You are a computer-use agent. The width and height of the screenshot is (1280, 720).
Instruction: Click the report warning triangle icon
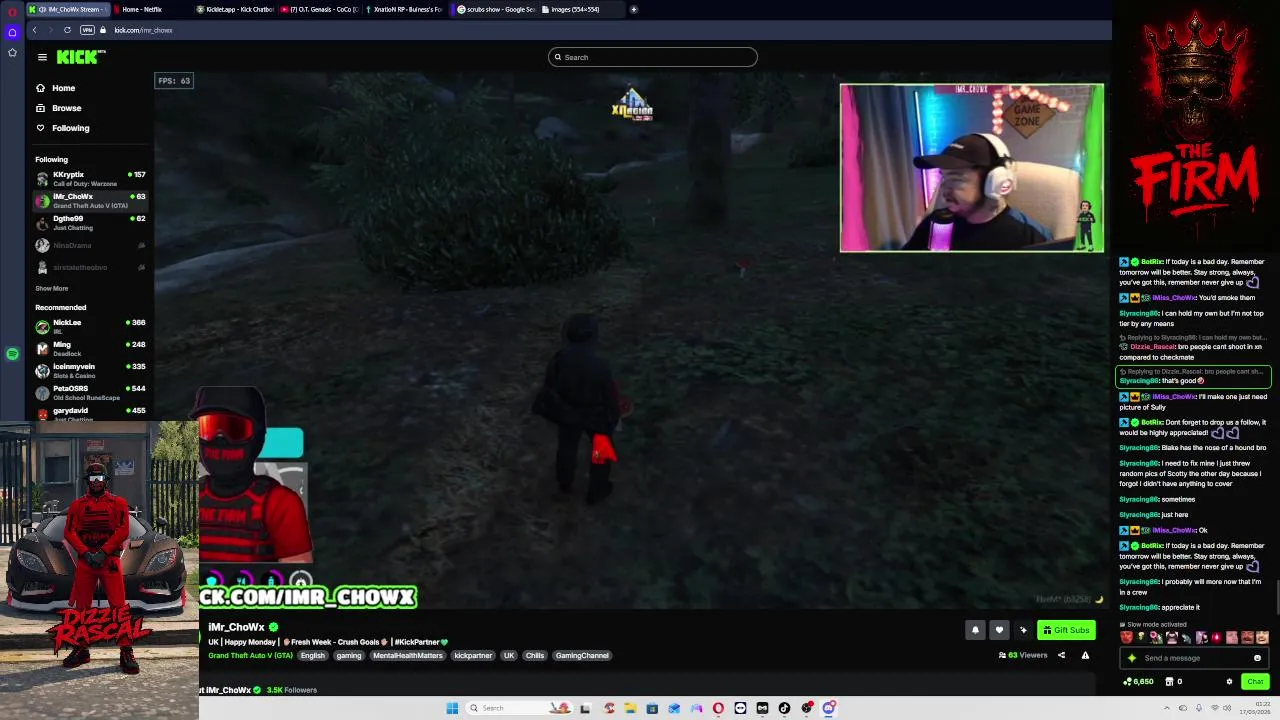coord(1085,655)
